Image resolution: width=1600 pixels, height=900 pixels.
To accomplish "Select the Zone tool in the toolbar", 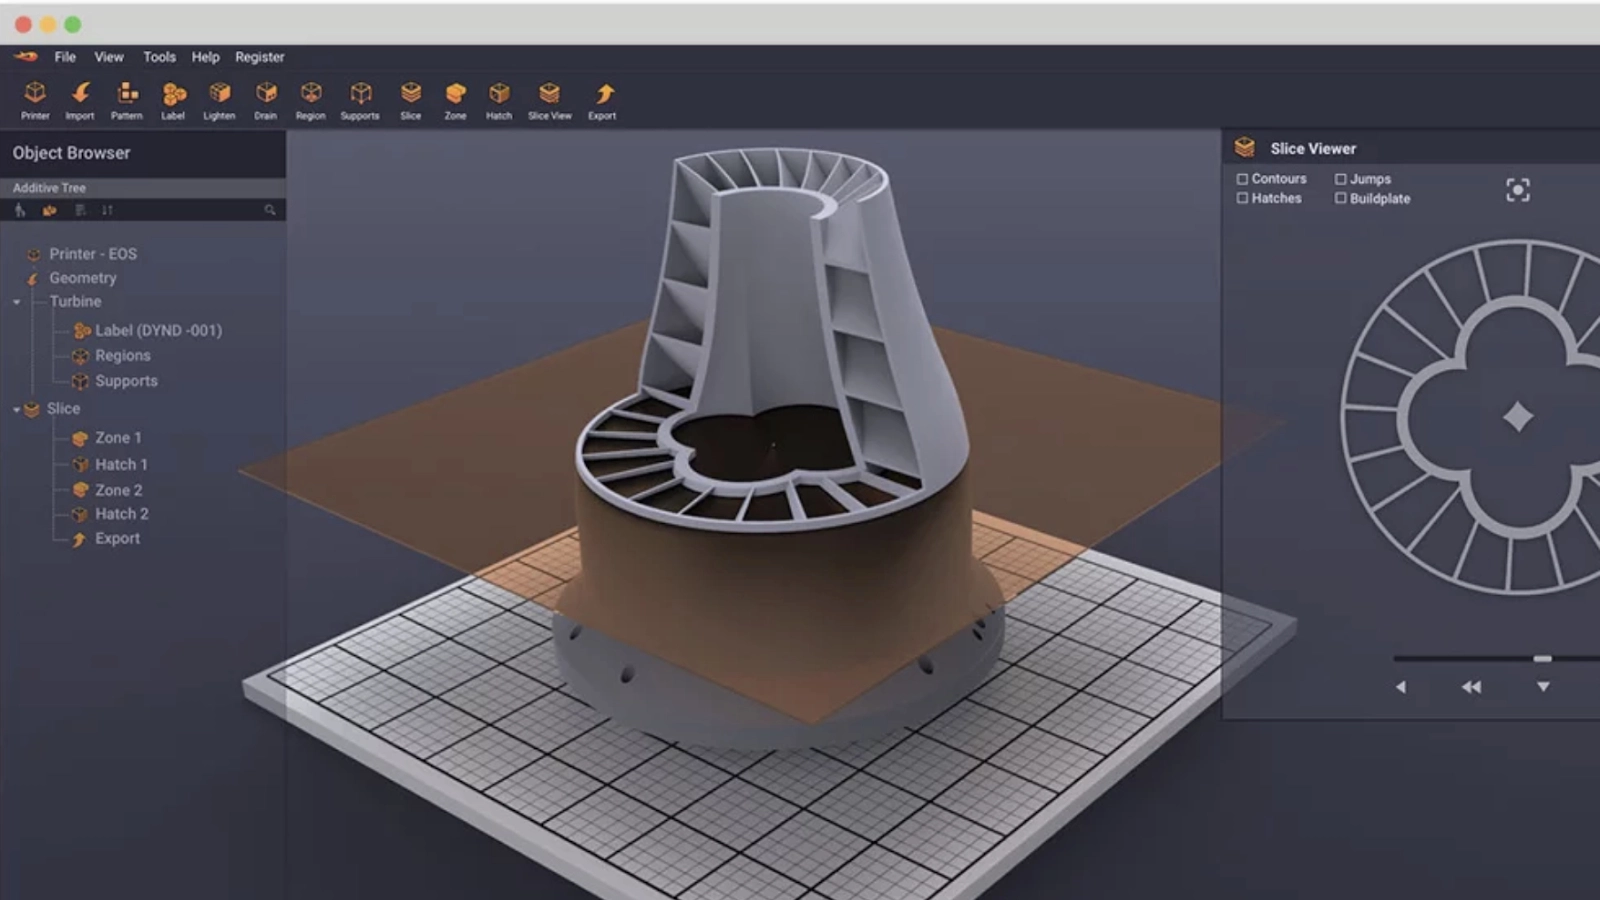I will click(455, 101).
